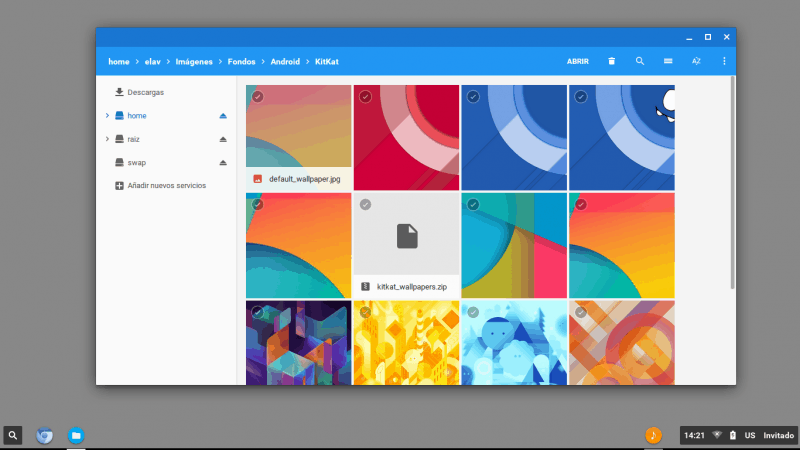This screenshot has height=450, width=800.
Task: Toggle checkmark on light blue characters wallpaper
Action: tap(473, 312)
